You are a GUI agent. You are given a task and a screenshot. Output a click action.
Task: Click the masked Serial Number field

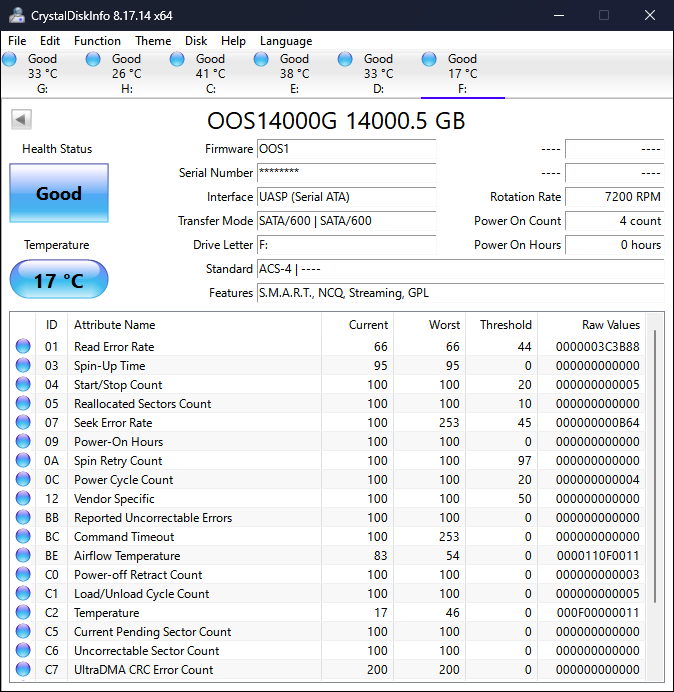(x=346, y=173)
